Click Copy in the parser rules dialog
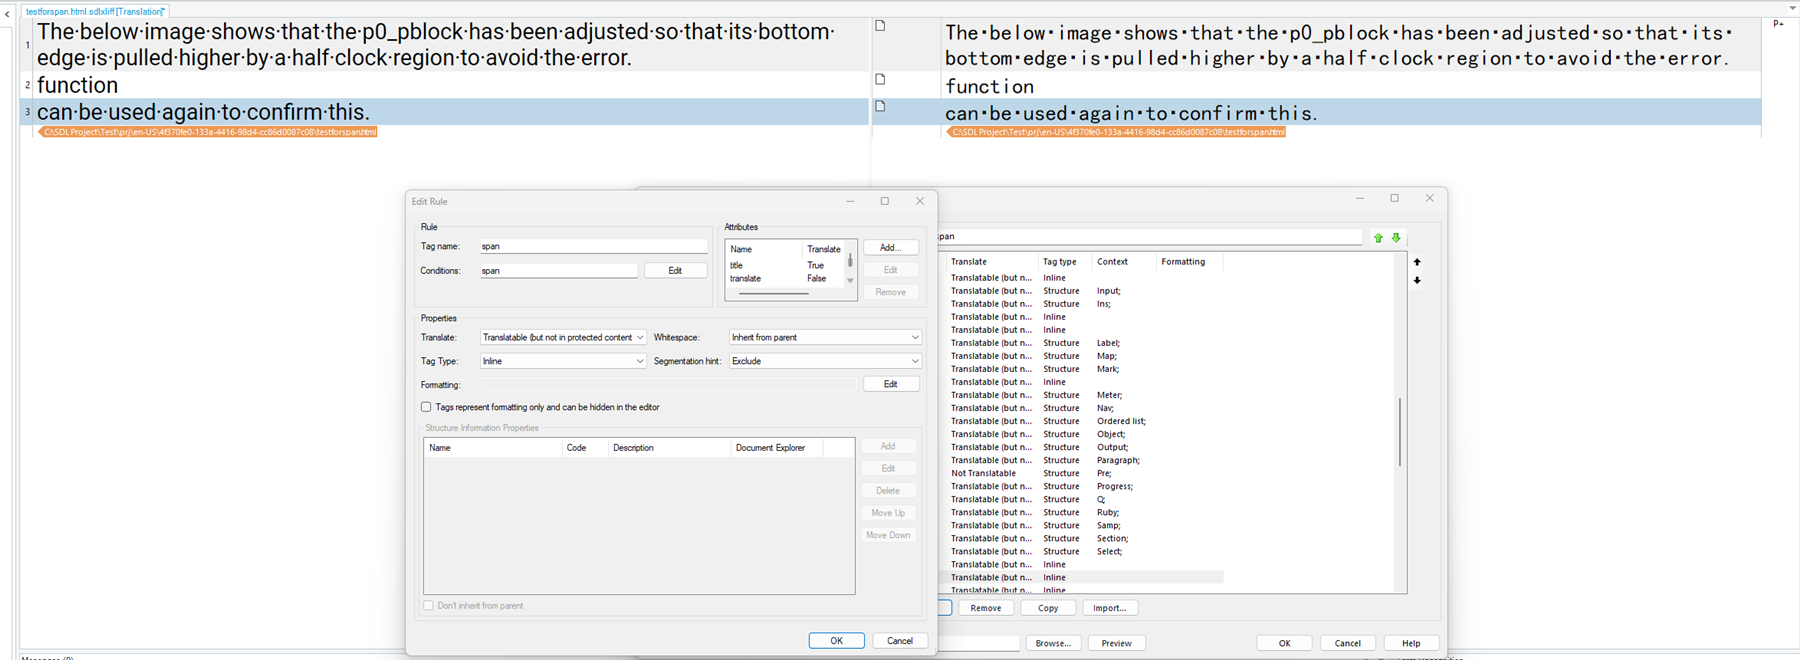This screenshot has height=660, width=1800. (1048, 608)
